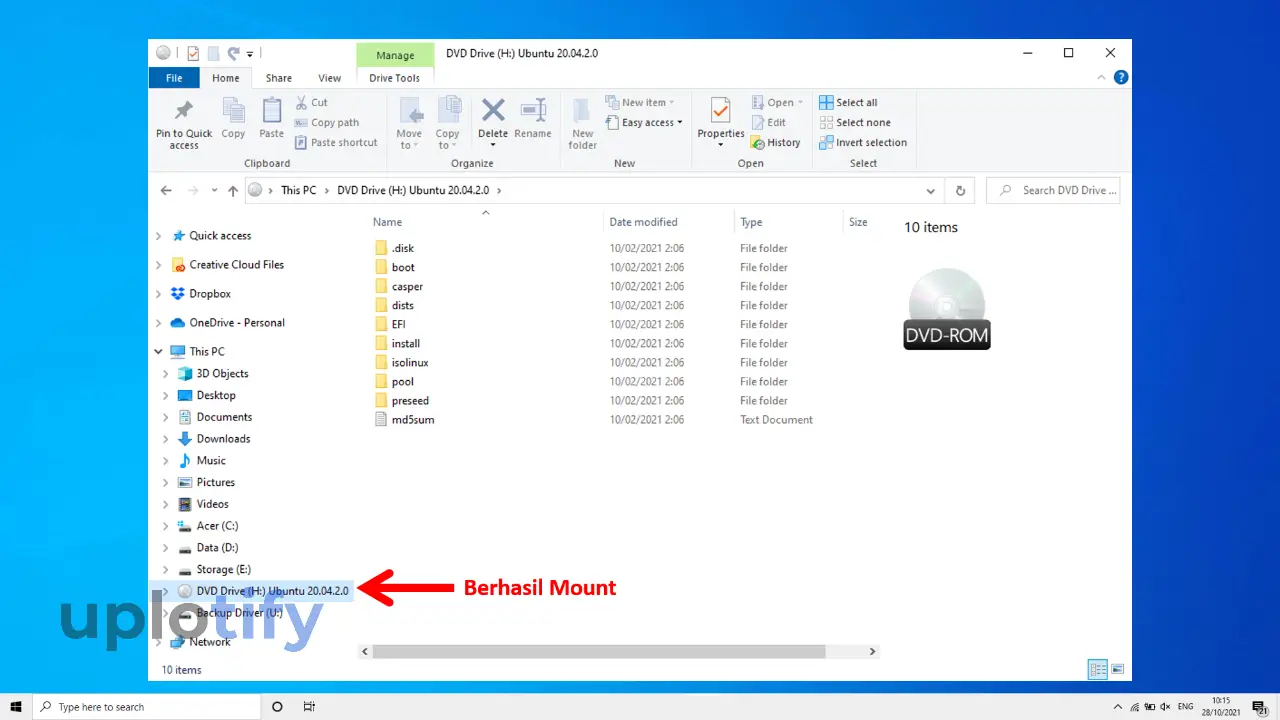Screen dimensions: 1280x720
Task: Expand the address bar history dropdown
Action: 931,190
